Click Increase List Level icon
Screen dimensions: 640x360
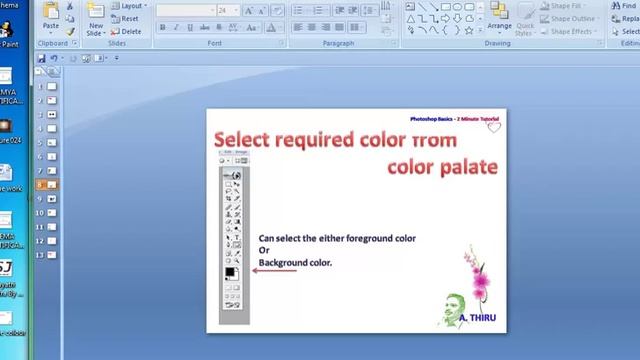coord(353,11)
